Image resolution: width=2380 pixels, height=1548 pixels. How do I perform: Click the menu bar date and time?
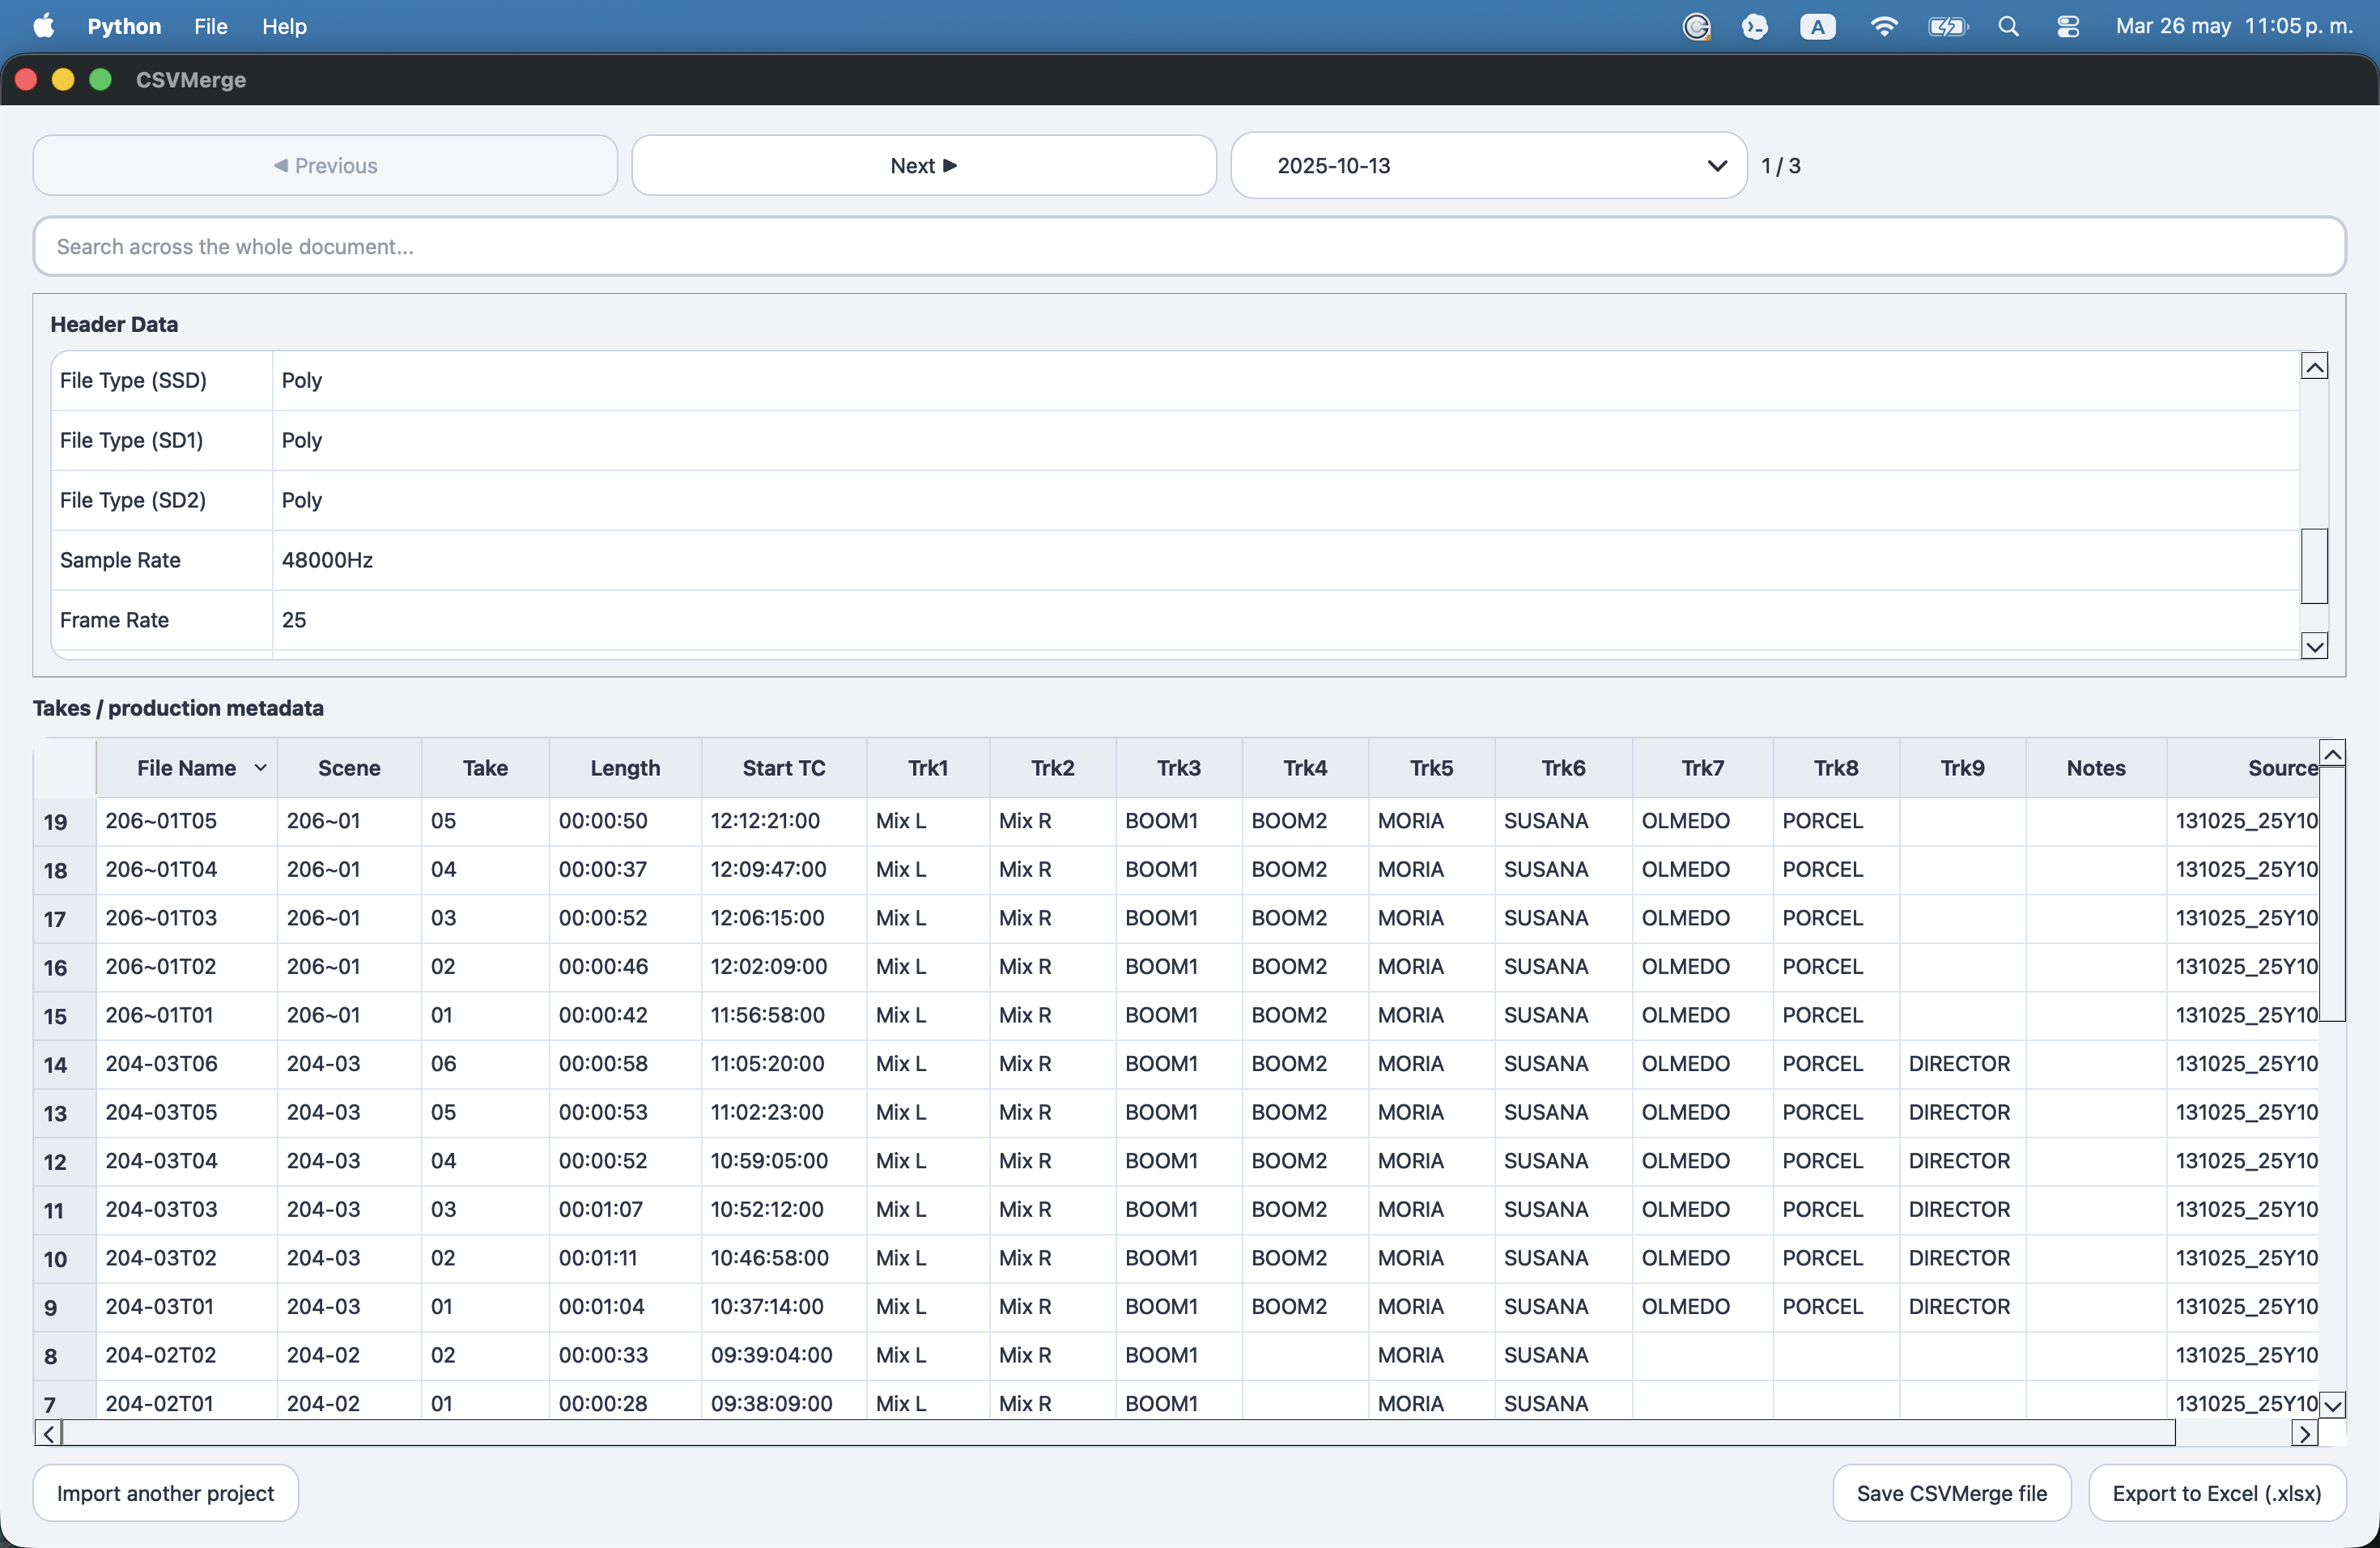(x=2234, y=26)
